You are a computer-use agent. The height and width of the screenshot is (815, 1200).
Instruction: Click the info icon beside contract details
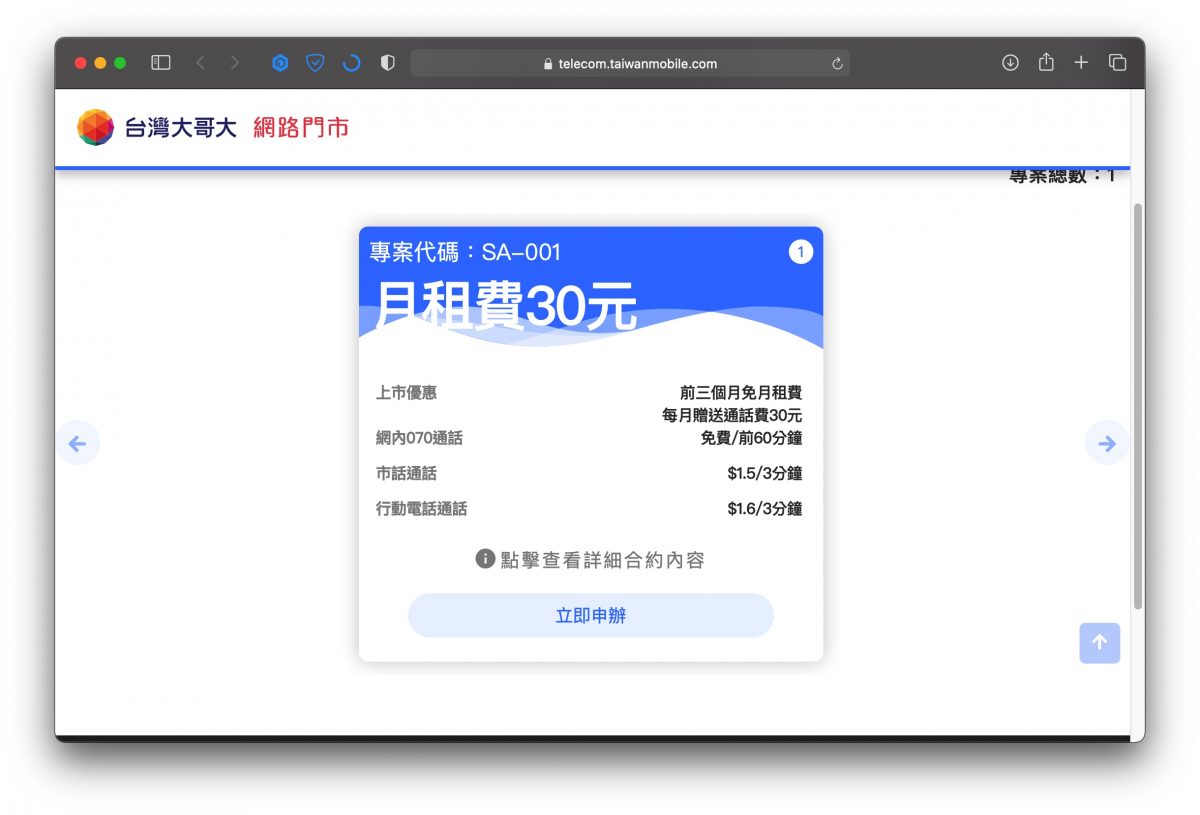(x=485, y=559)
